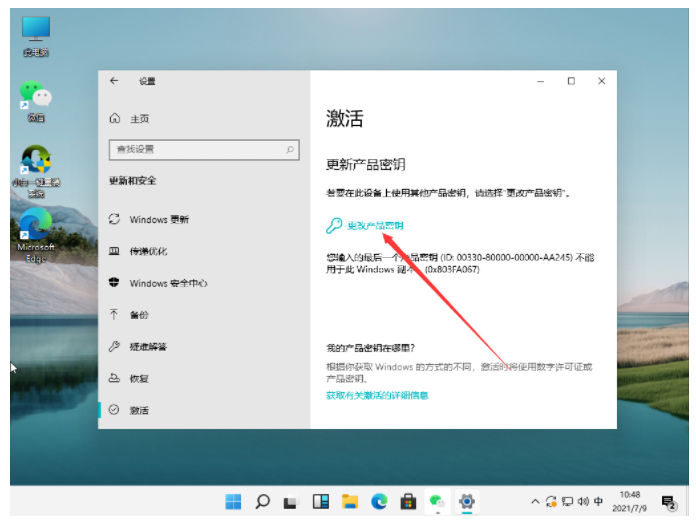696x523 pixels.
Task: Open 主页 (Home) in the Settings sidebar
Action: coord(138,118)
